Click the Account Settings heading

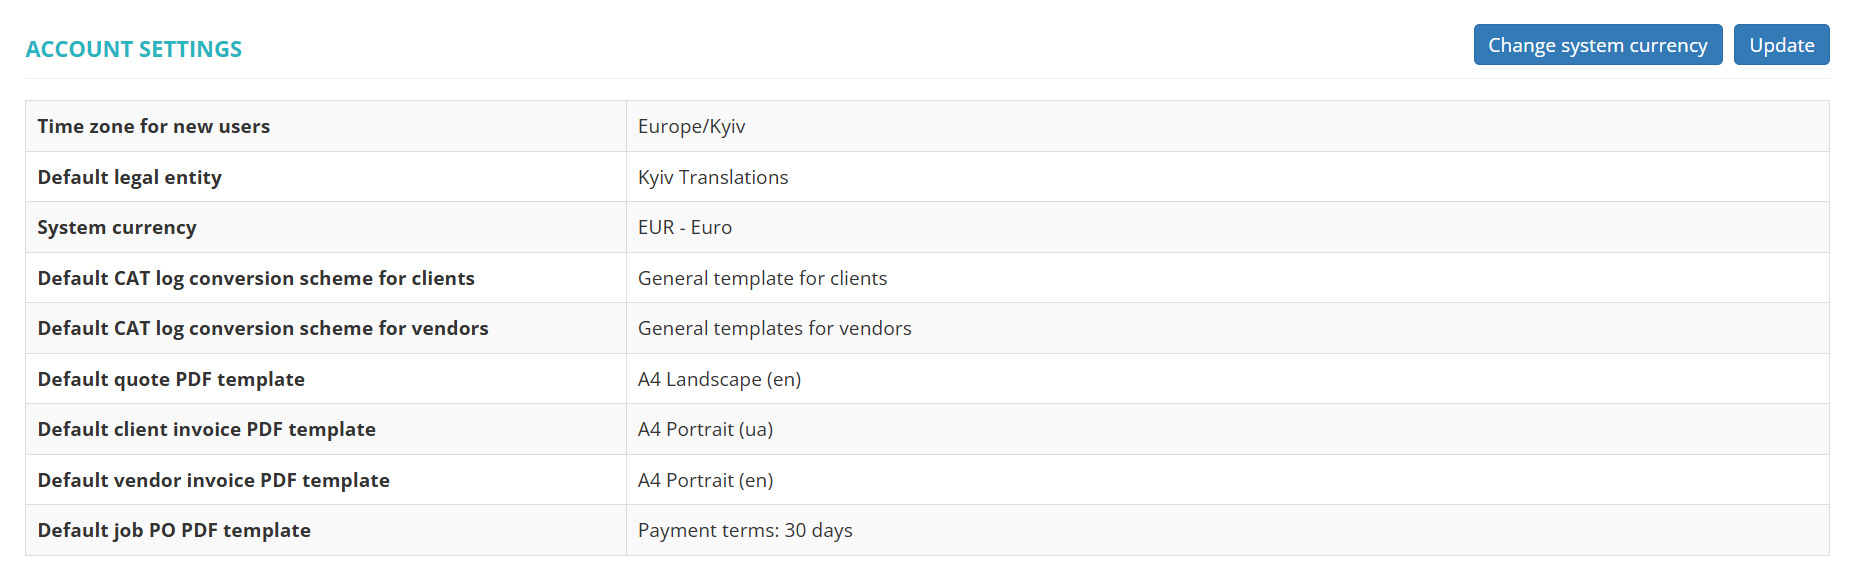click(x=134, y=49)
